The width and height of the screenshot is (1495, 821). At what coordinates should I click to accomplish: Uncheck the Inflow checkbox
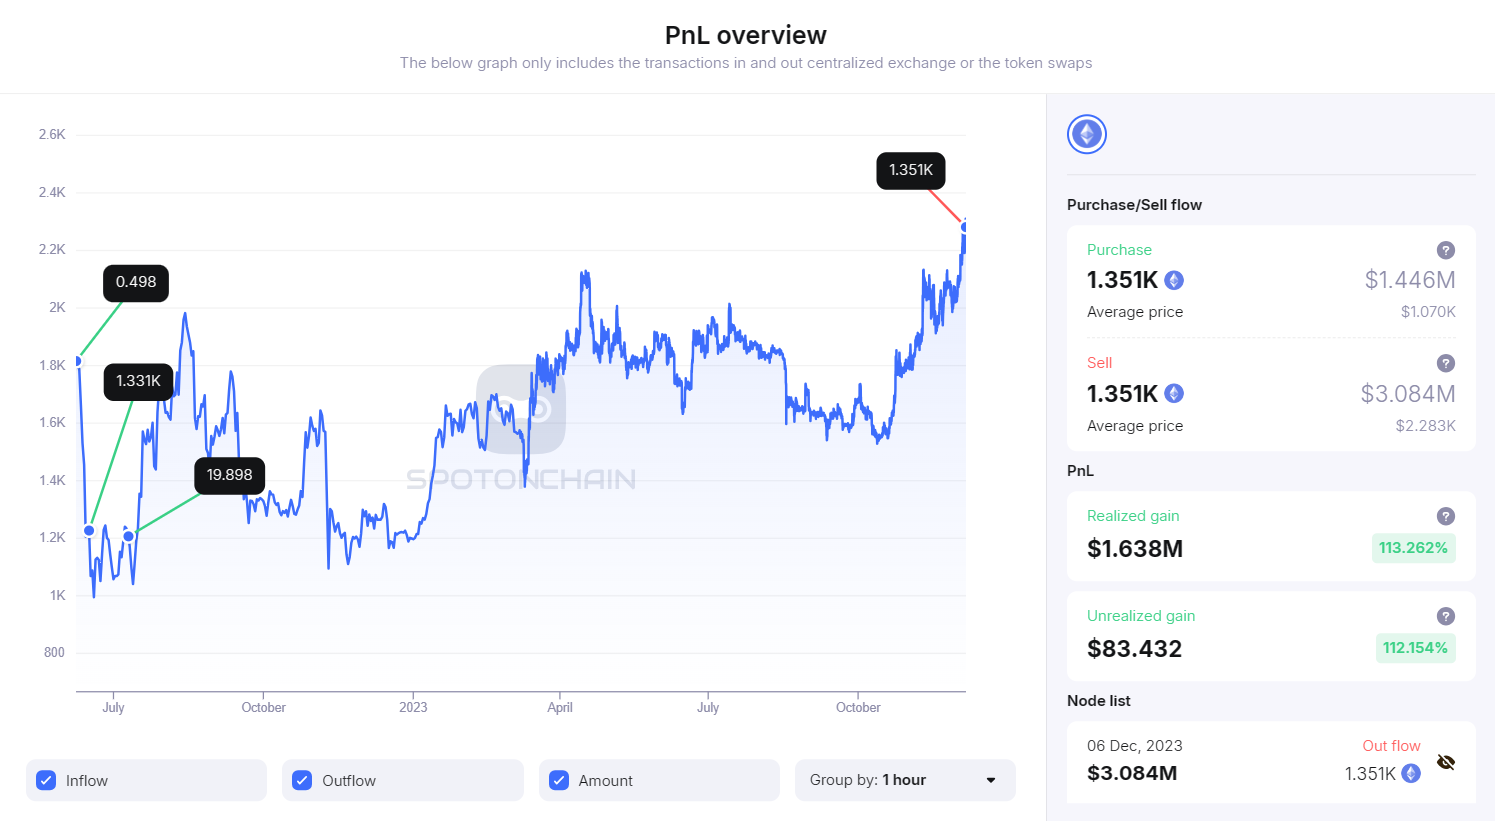46,780
